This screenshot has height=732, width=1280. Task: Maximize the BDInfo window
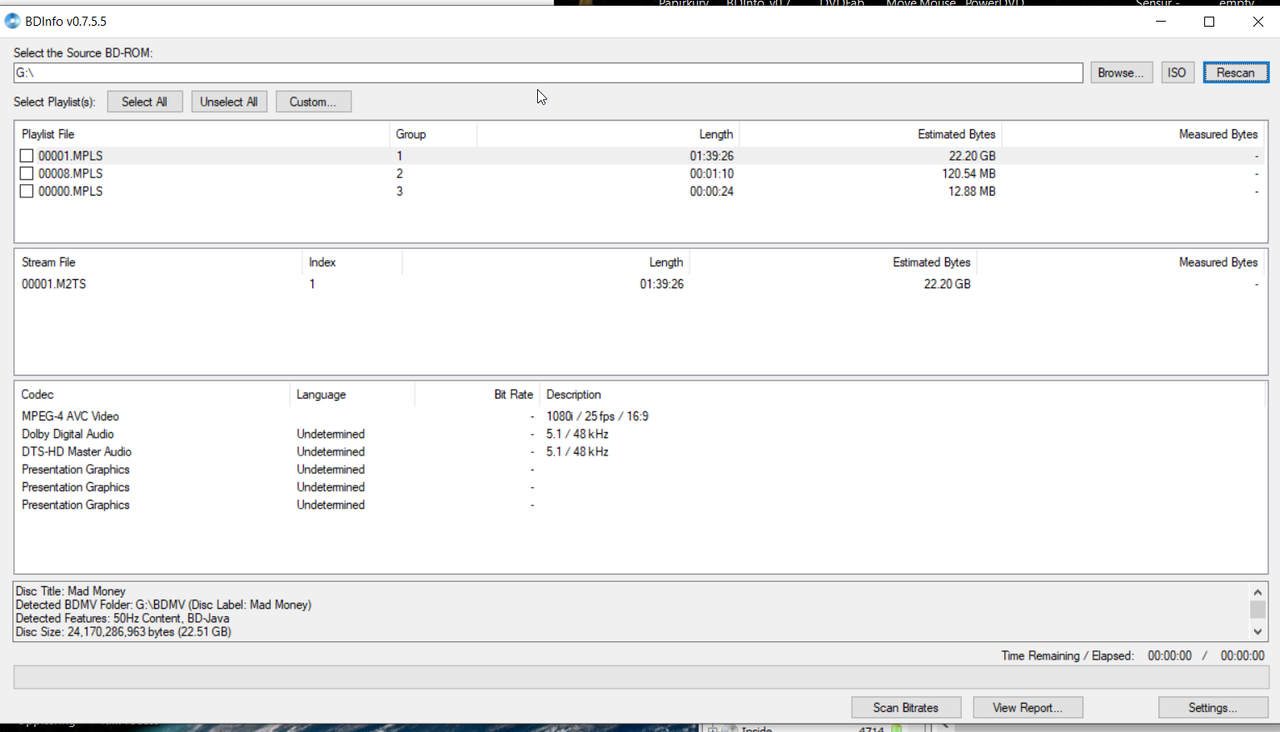[1209, 21]
